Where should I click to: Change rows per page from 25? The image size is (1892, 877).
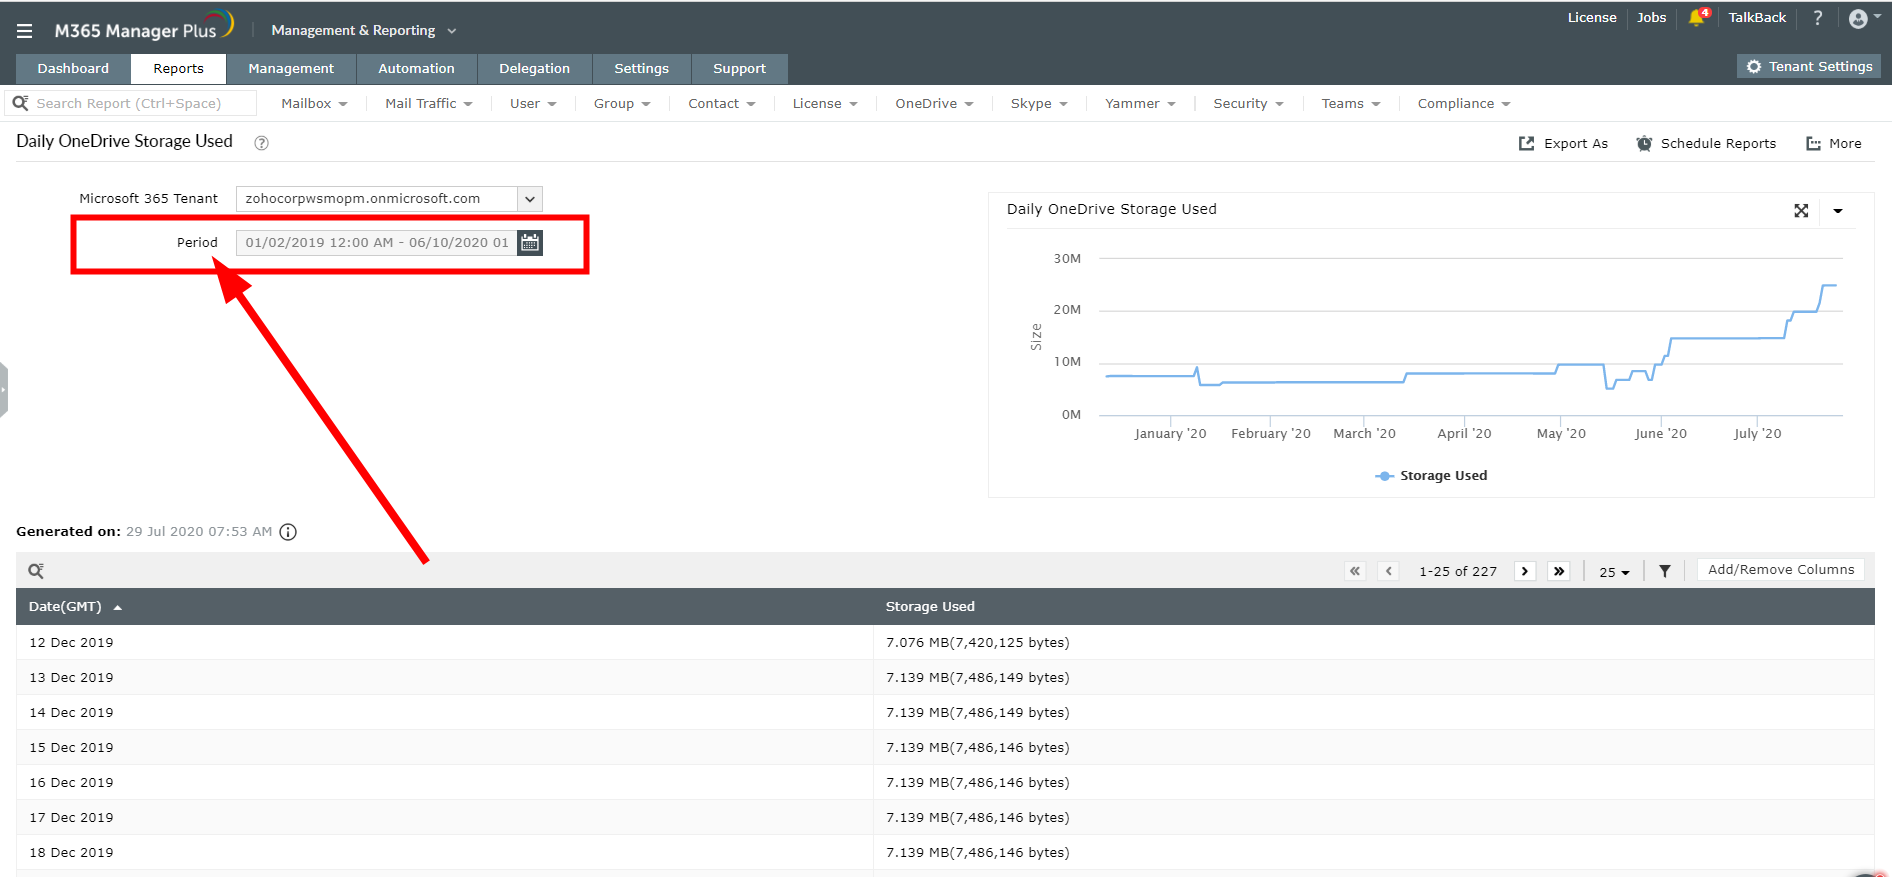click(x=1614, y=572)
